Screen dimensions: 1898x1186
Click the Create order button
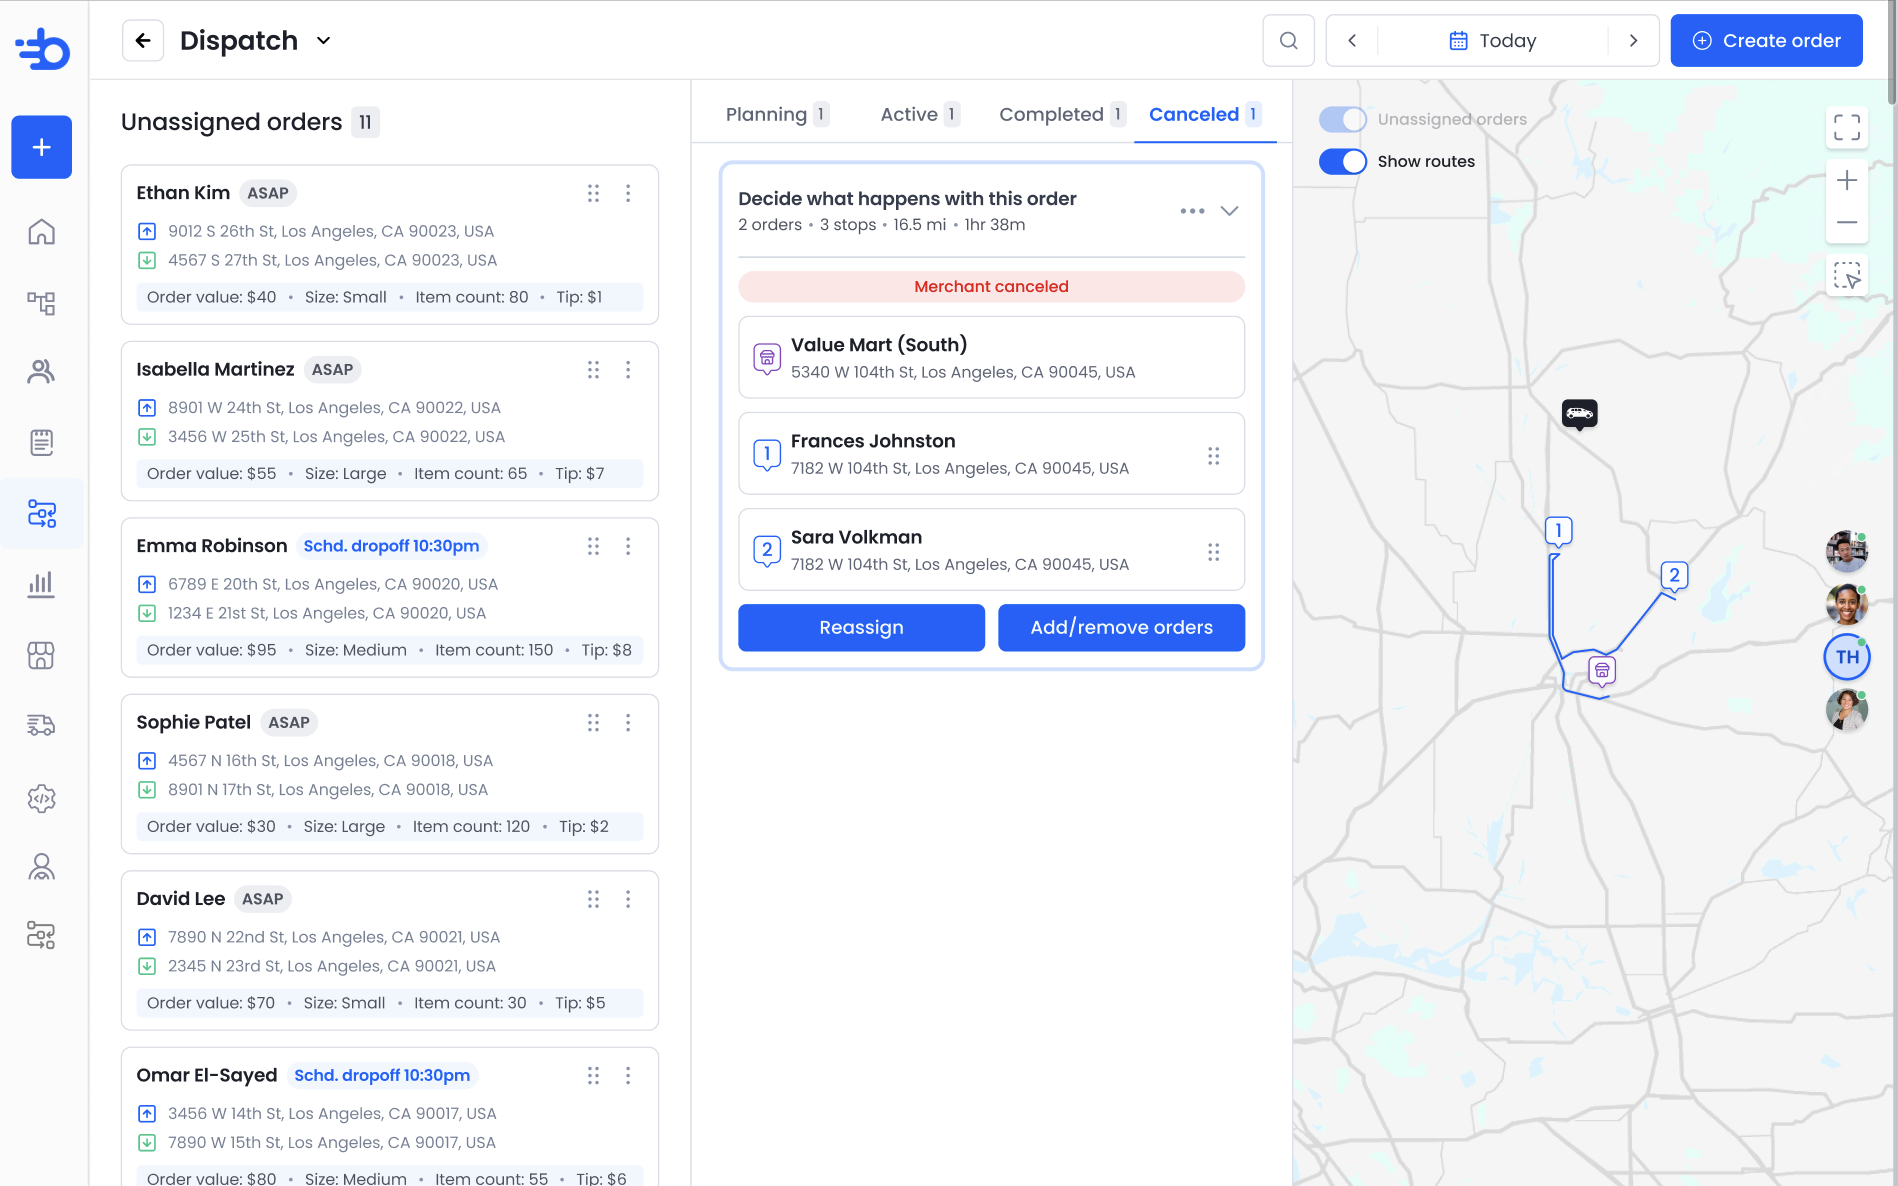pyautogui.click(x=1766, y=41)
